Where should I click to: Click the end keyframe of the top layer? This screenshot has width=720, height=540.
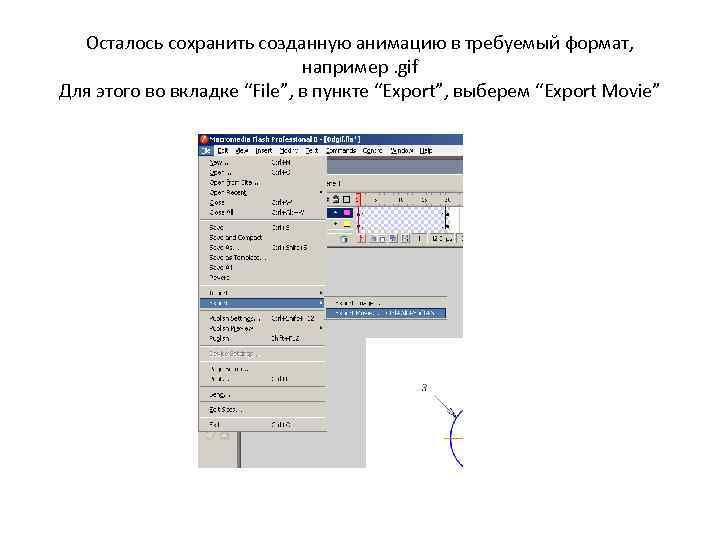pos(446,213)
